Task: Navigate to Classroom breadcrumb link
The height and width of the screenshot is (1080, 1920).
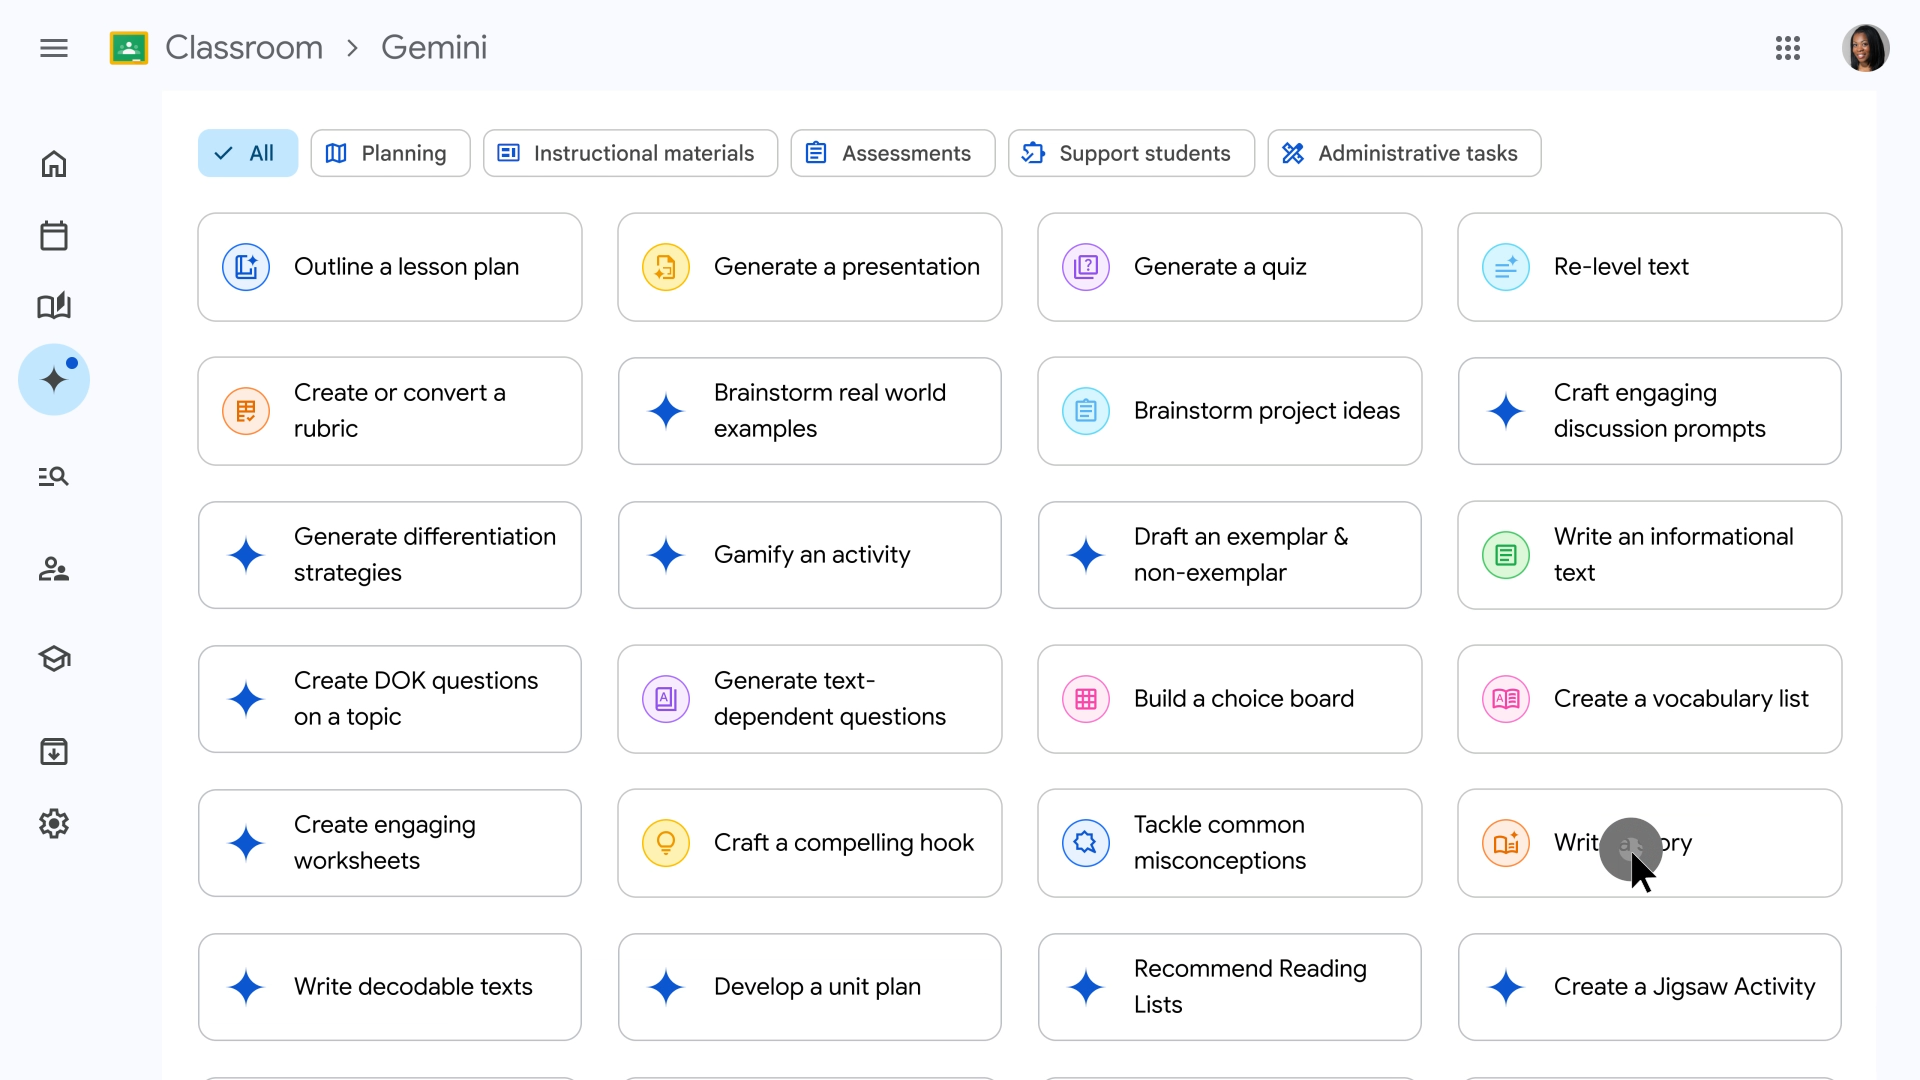Action: click(244, 47)
